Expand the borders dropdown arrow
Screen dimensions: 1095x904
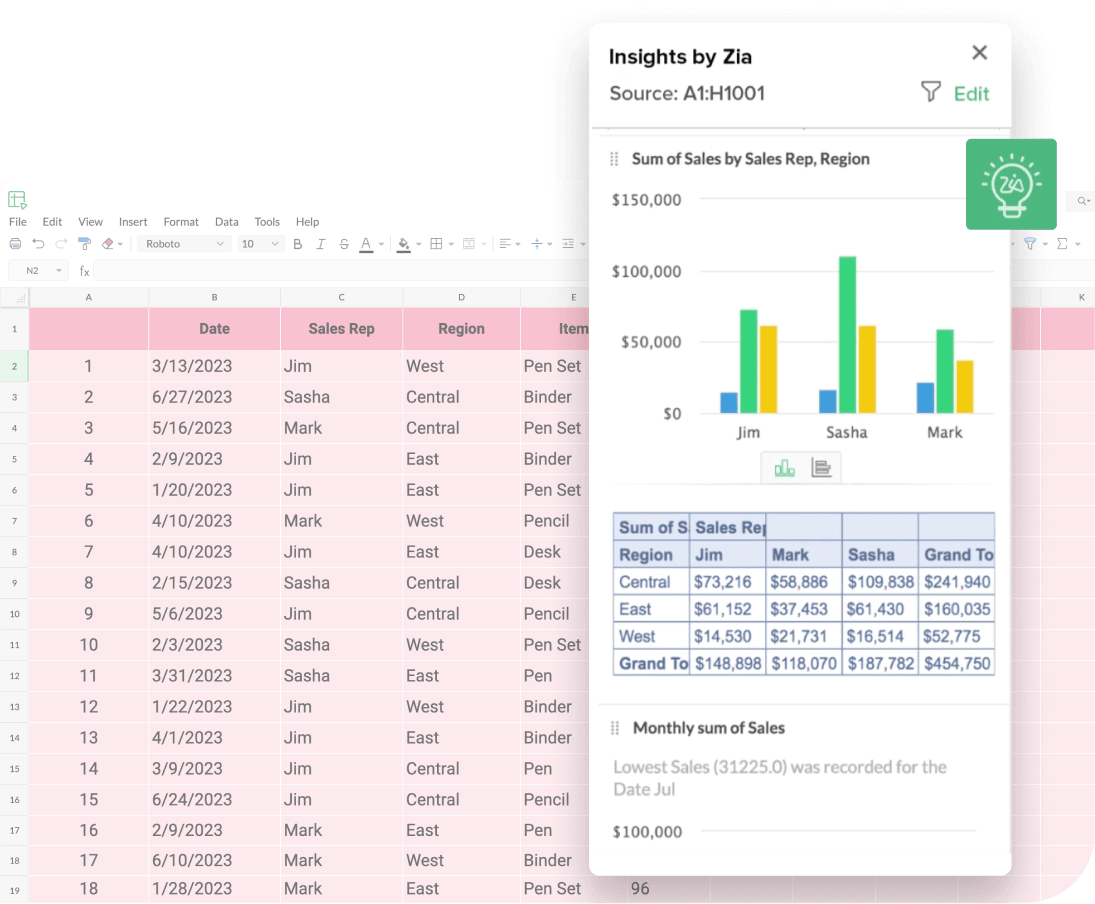point(451,245)
